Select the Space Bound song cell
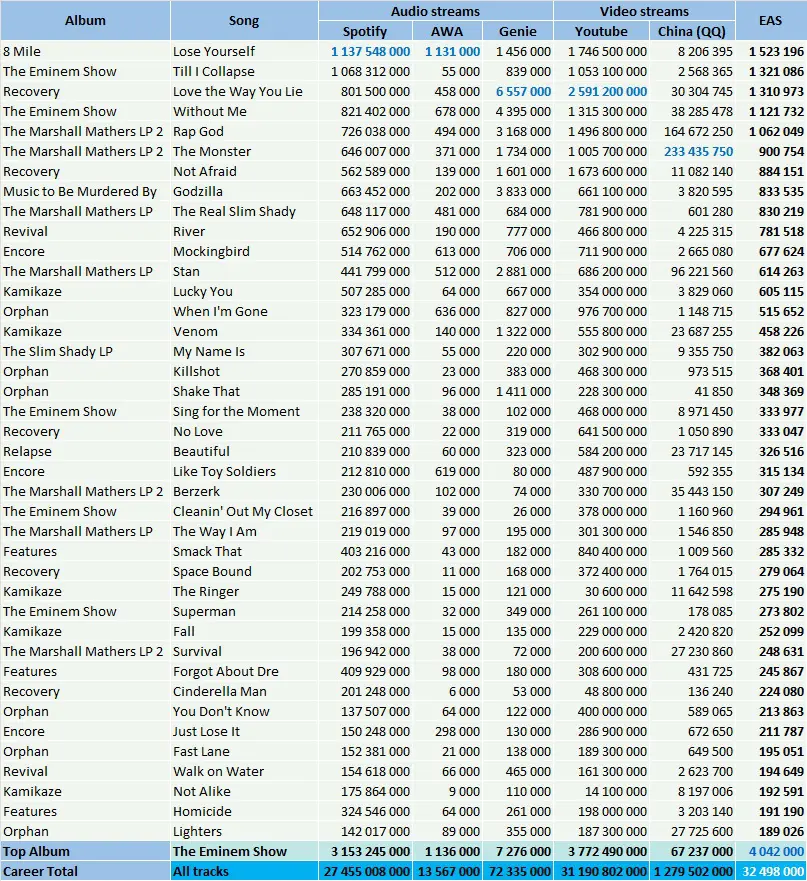 click(x=244, y=571)
